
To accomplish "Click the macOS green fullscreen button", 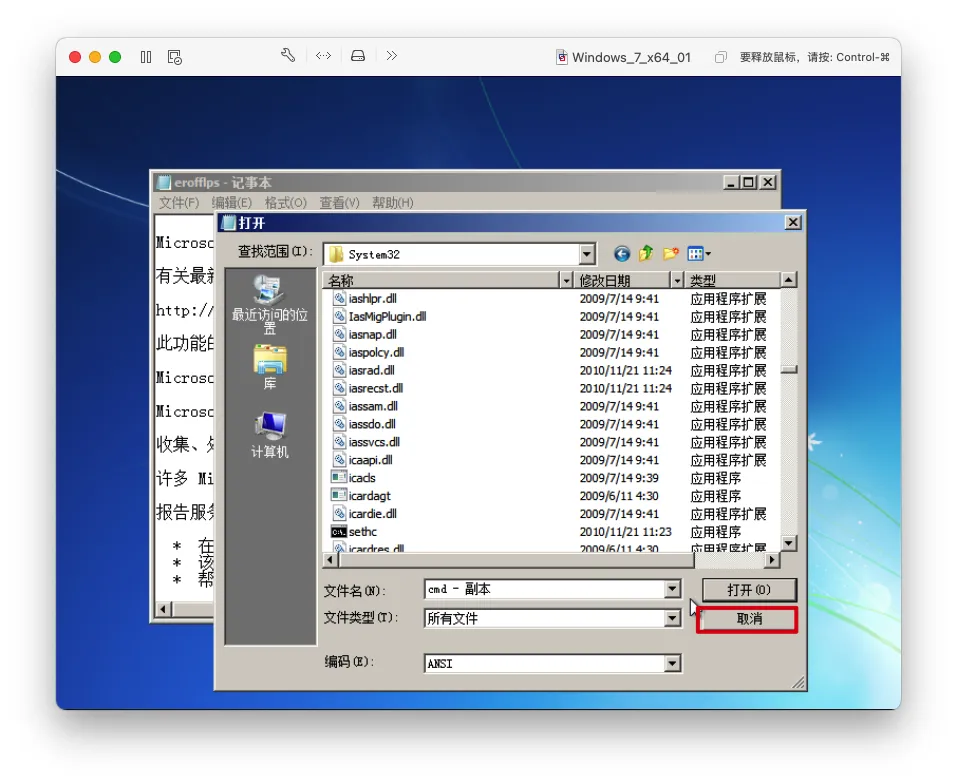I will (115, 57).
